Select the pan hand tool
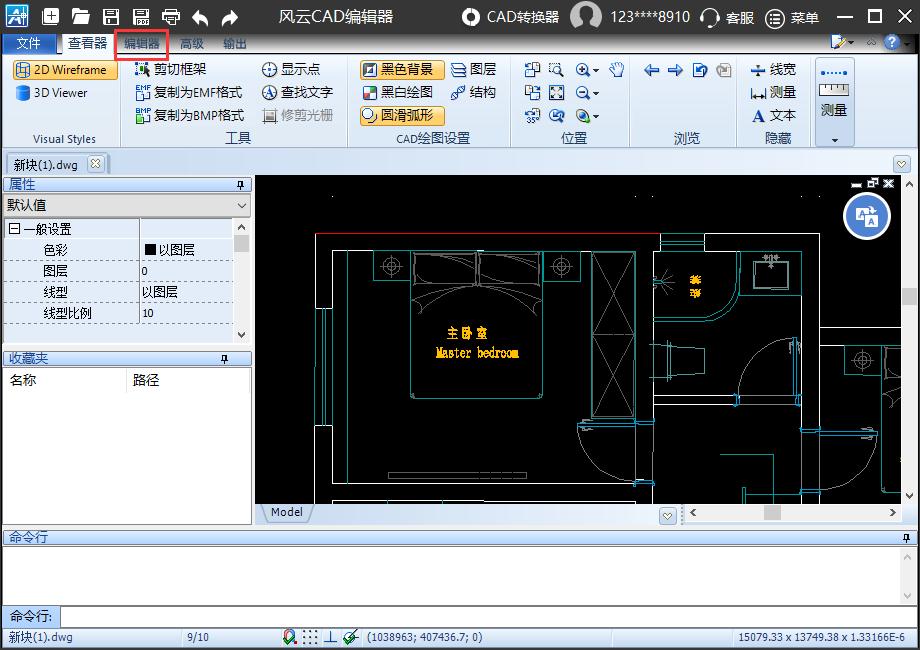920x650 pixels. 617,69
